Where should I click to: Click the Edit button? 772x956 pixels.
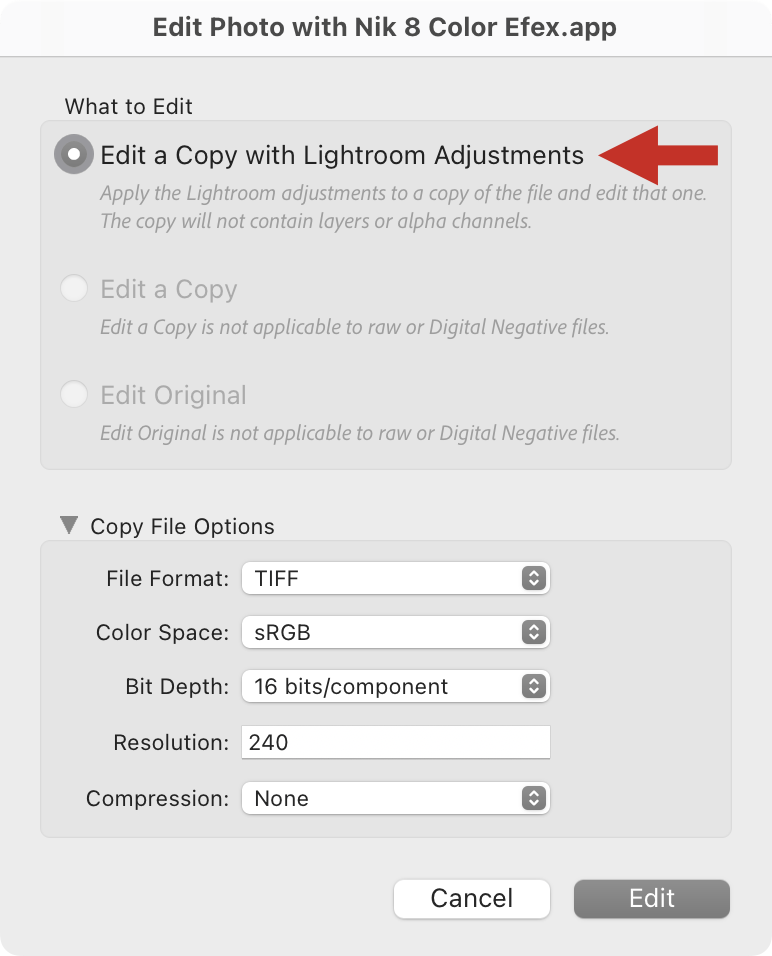click(652, 899)
